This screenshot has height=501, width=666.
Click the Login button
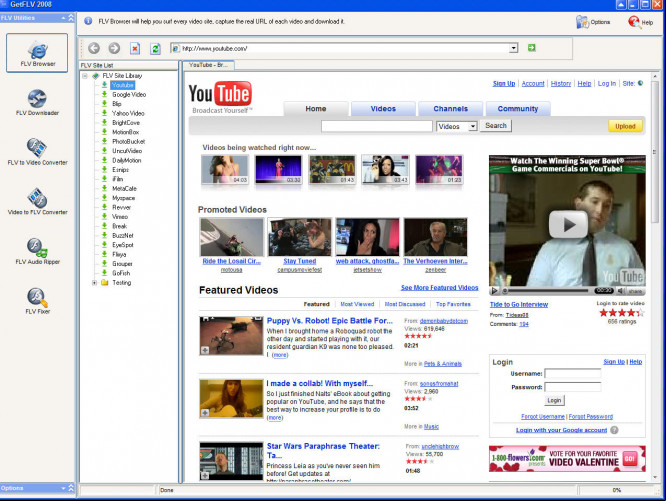point(554,400)
